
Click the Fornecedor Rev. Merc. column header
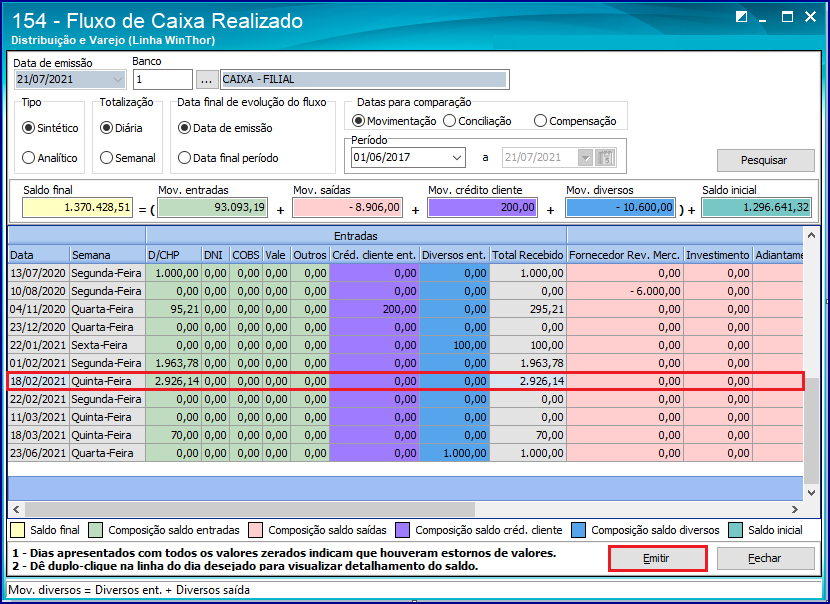point(625,255)
